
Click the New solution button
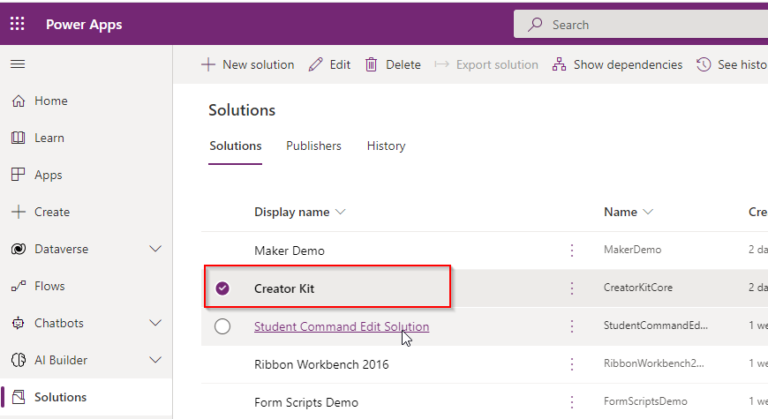pyautogui.click(x=248, y=65)
